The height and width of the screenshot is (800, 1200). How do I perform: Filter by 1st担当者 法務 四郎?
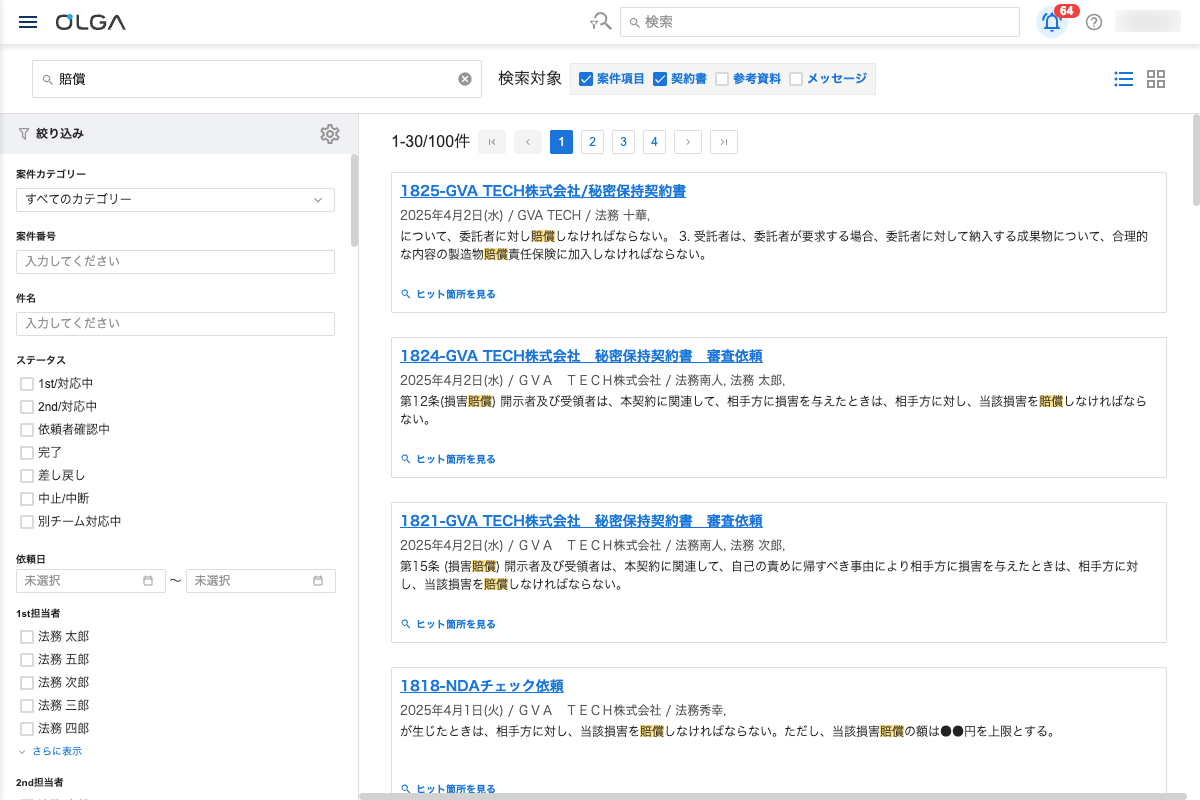click(x=27, y=729)
